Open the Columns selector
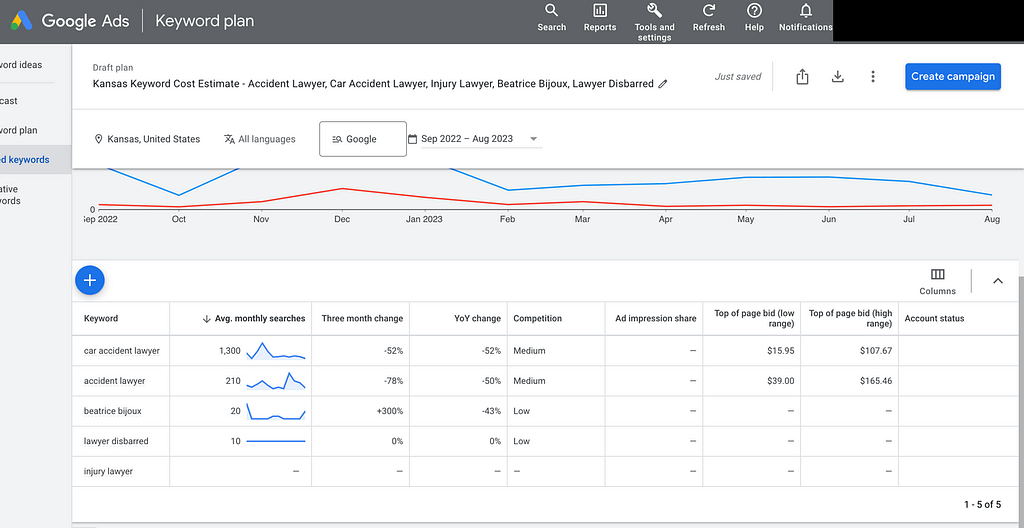This screenshot has width=1024, height=528. coord(937,281)
